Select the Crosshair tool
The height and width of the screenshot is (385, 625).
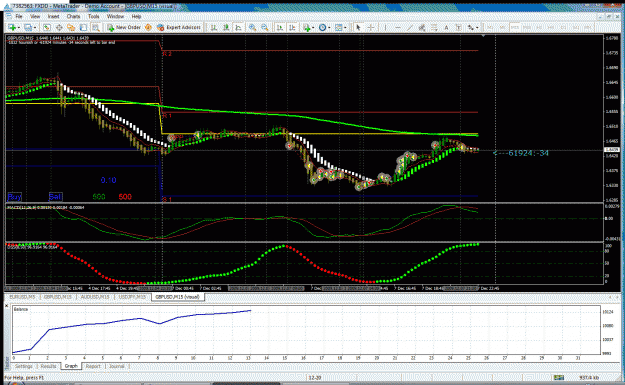pyautogui.click(x=371, y=28)
